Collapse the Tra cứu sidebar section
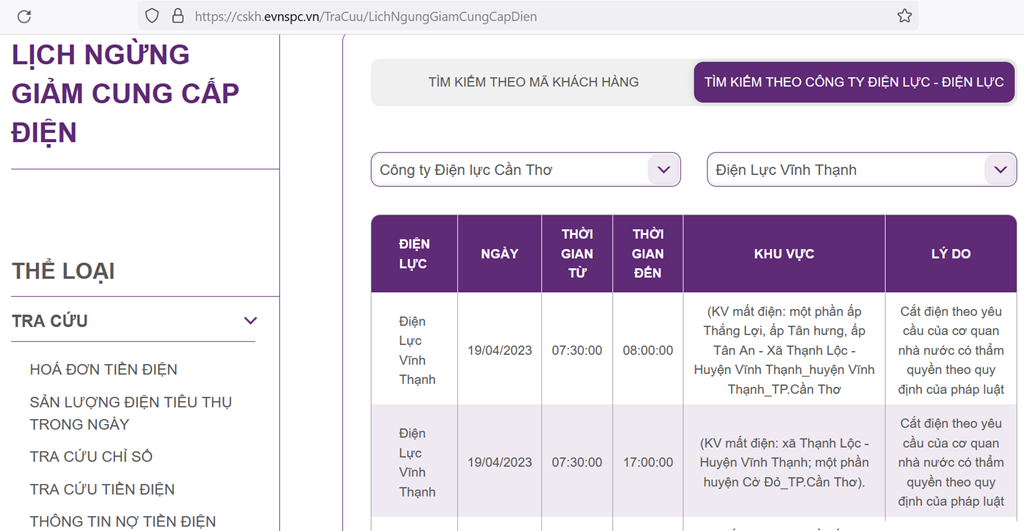 [x=250, y=321]
